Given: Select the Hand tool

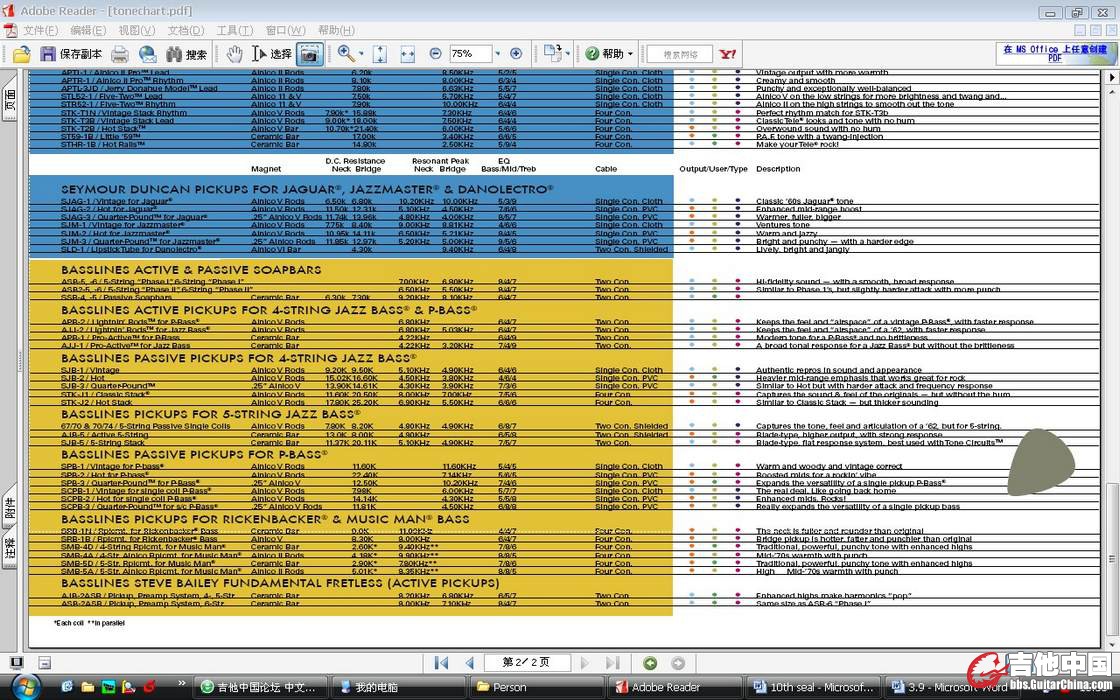Looking at the screenshot, I should pyautogui.click(x=234, y=54).
